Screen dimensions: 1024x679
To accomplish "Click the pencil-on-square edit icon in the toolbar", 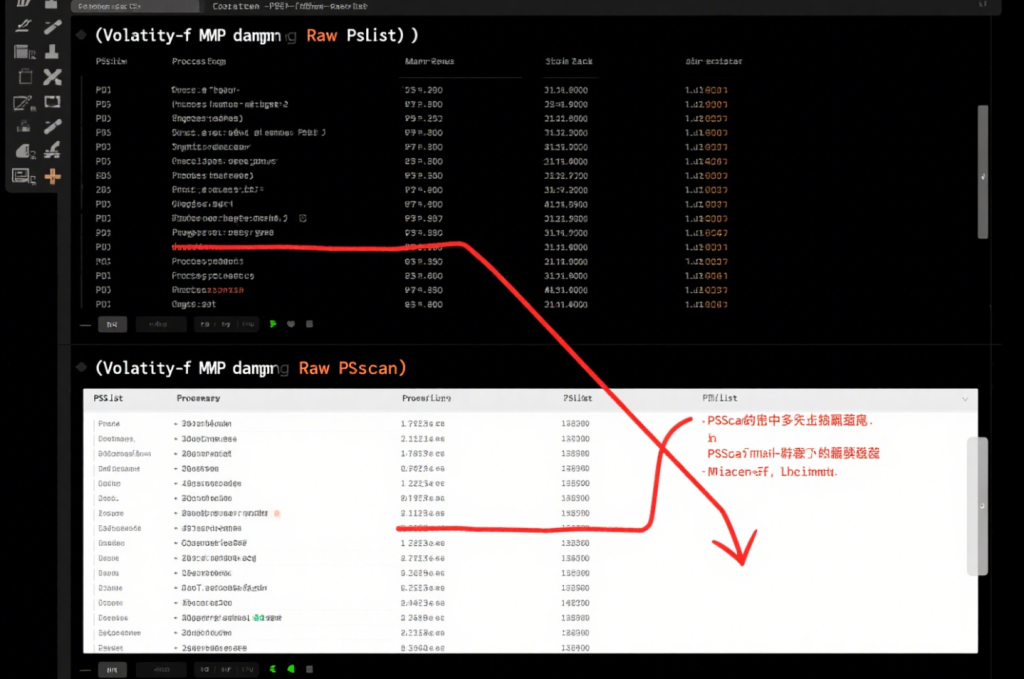I will click(x=22, y=102).
